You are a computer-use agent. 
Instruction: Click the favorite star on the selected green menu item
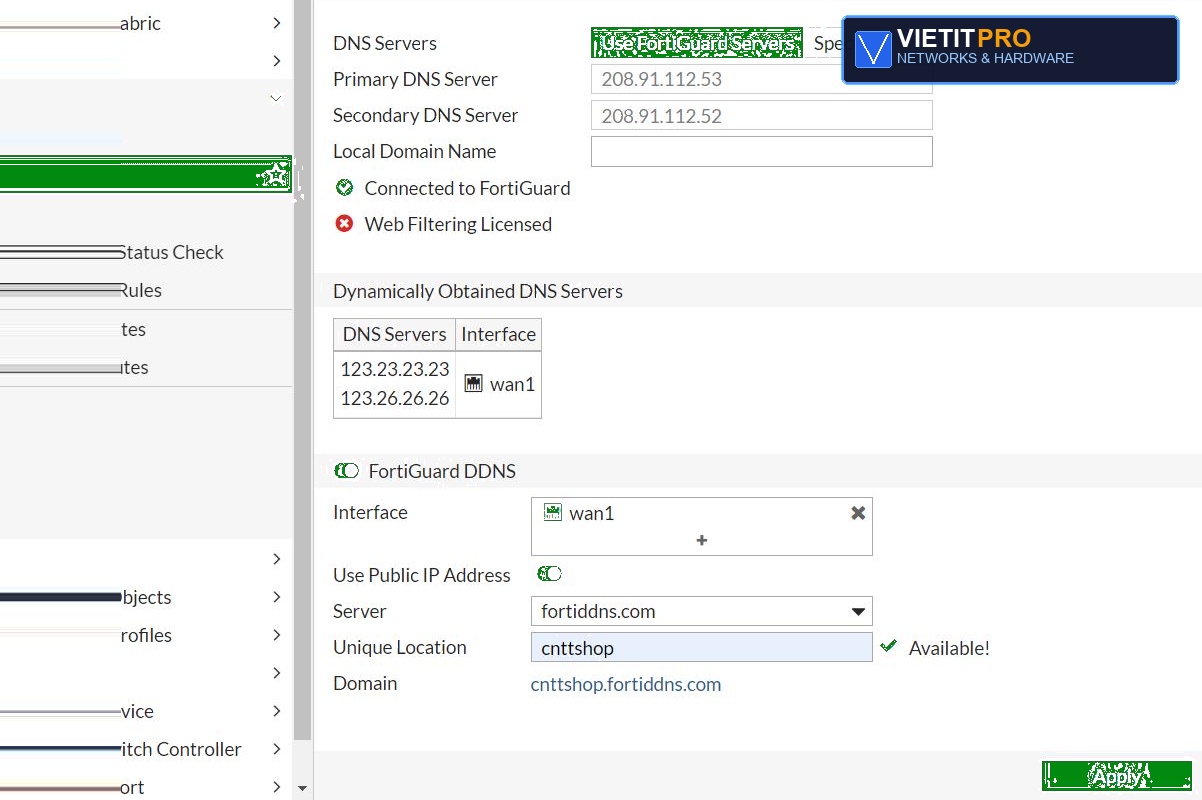[273, 177]
